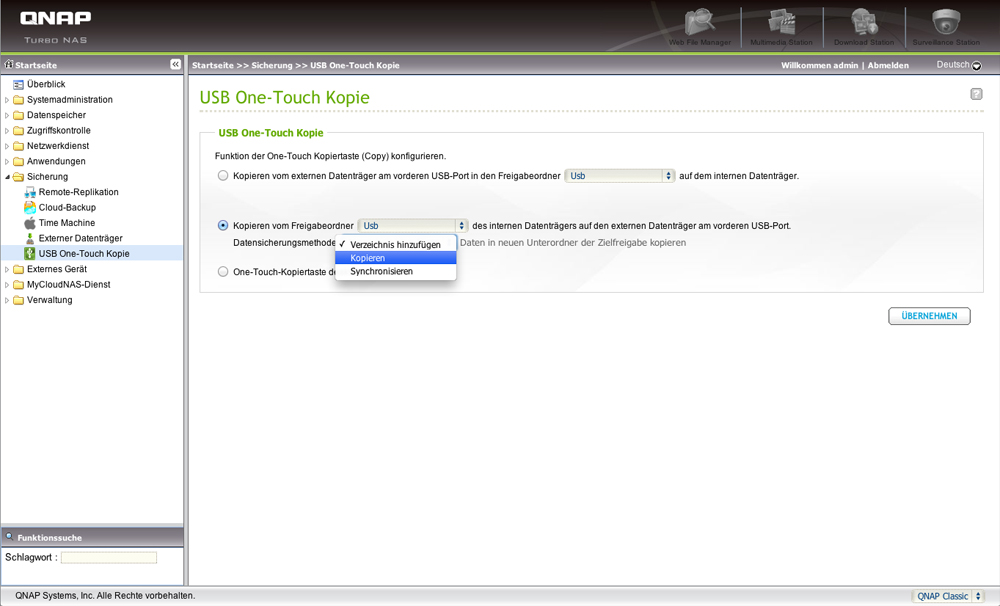
Task: Click the Startseite home icon
Action: [9, 64]
